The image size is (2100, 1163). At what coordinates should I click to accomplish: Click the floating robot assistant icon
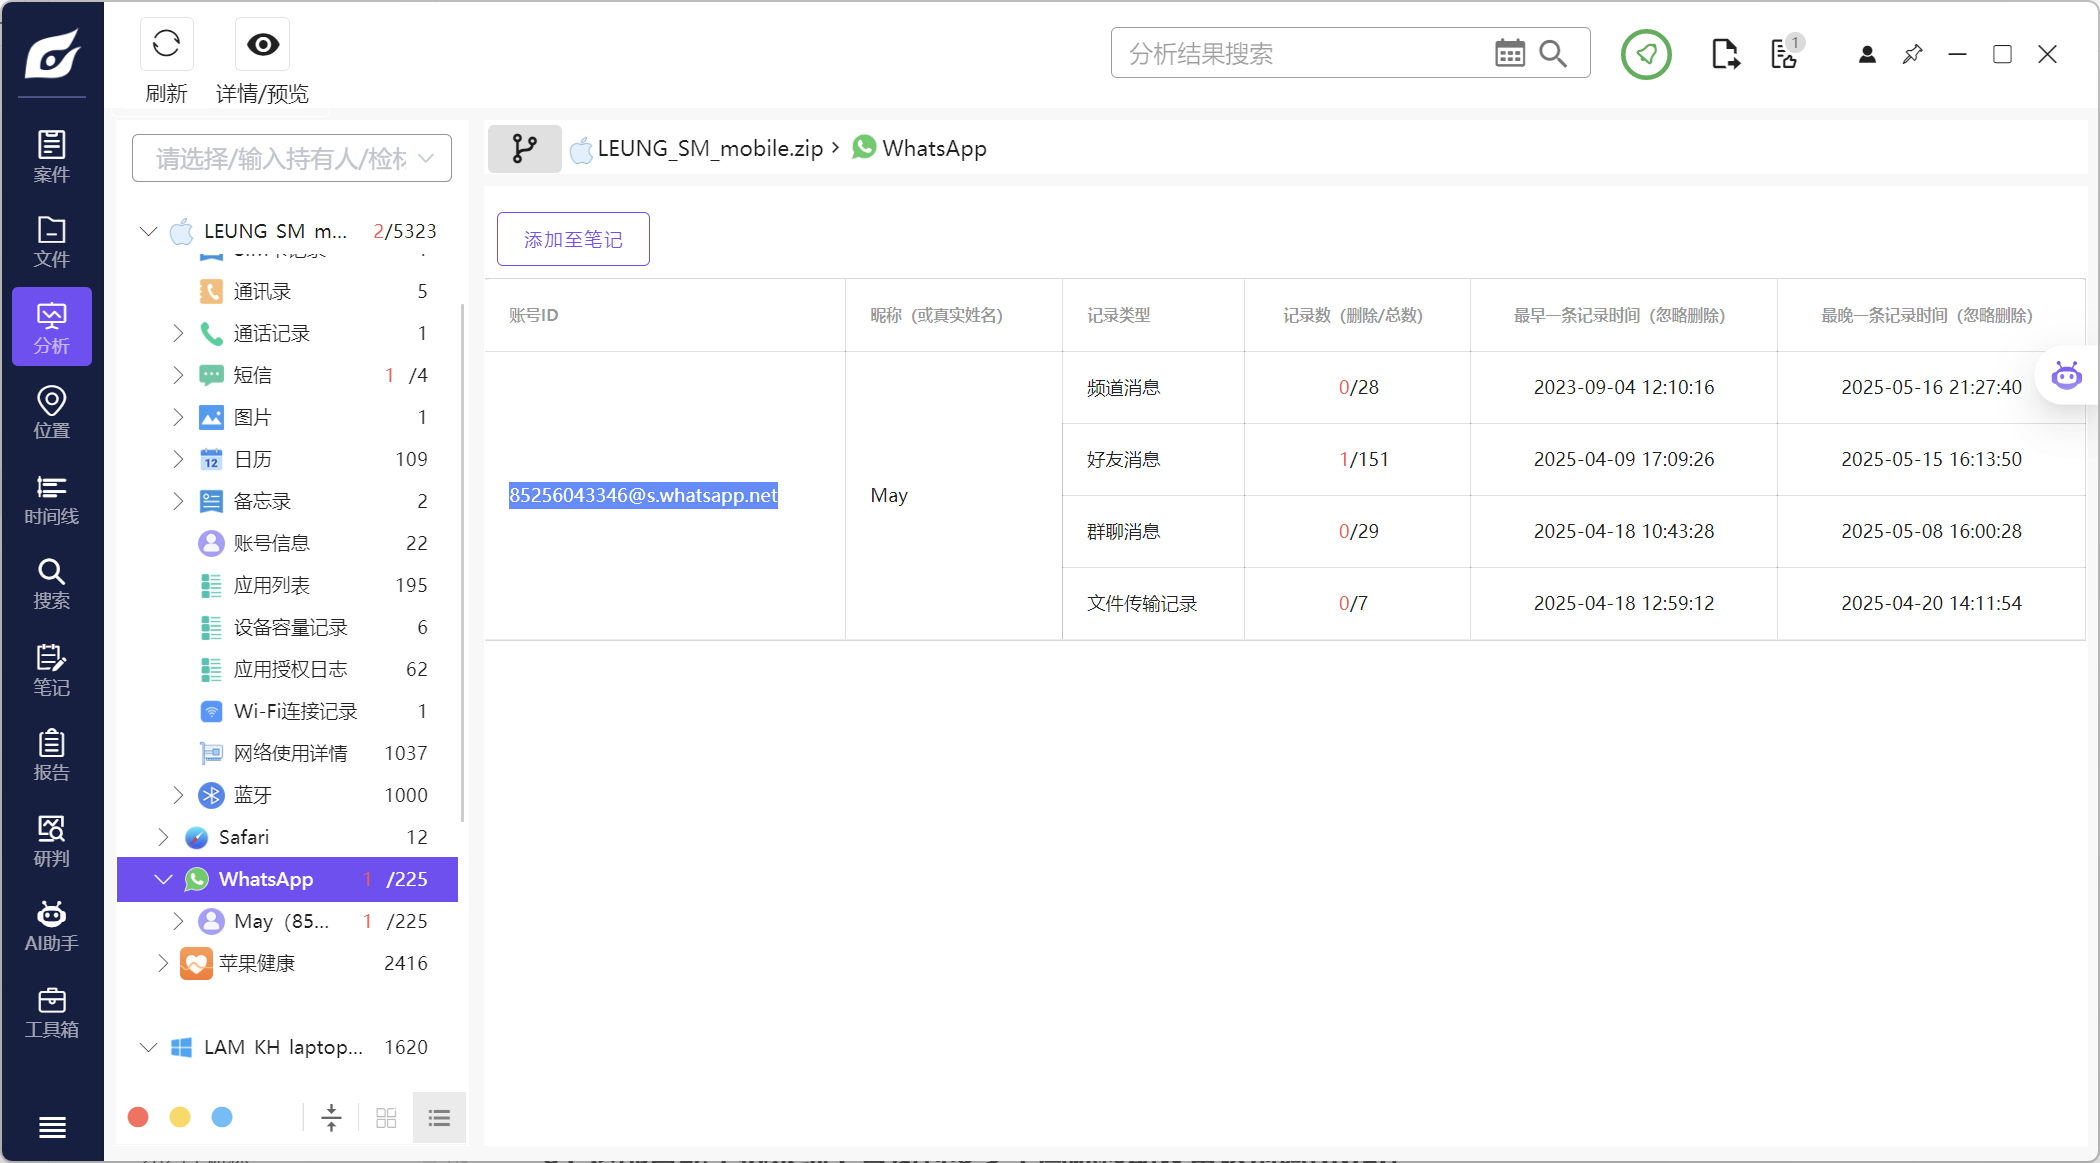(x=2066, y=376)
